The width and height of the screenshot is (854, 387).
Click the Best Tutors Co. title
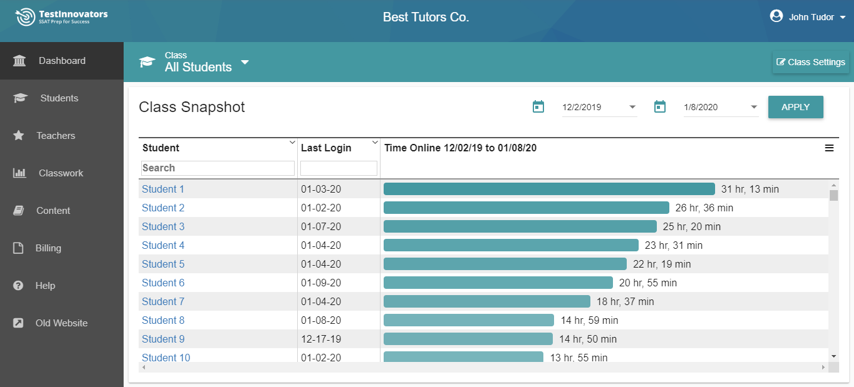click(426, 17)
